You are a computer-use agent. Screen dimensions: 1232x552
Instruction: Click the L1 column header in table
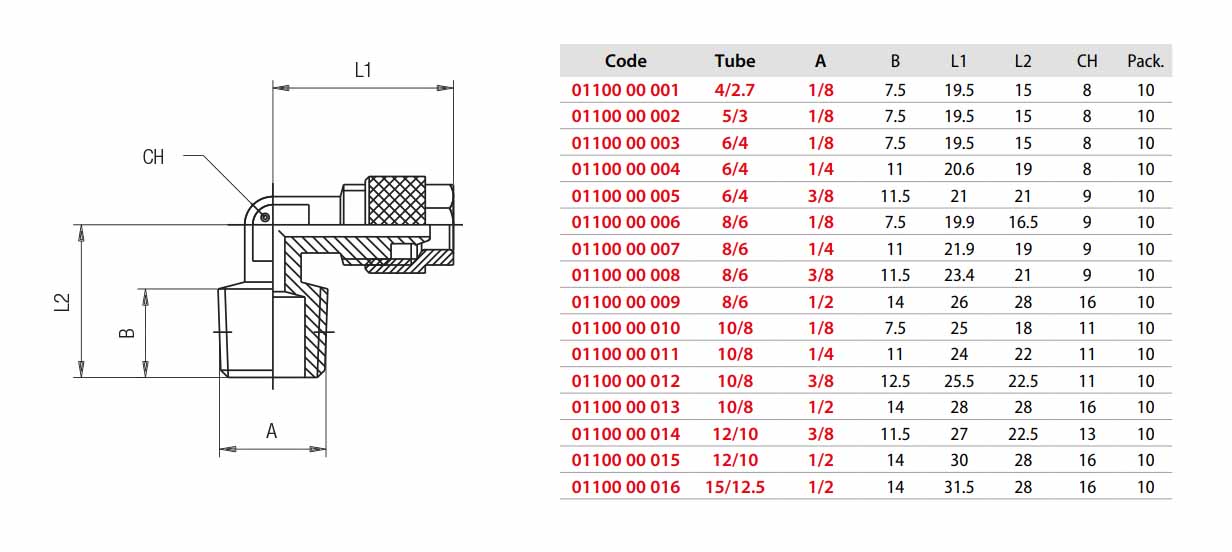click(x=959, y=61)
